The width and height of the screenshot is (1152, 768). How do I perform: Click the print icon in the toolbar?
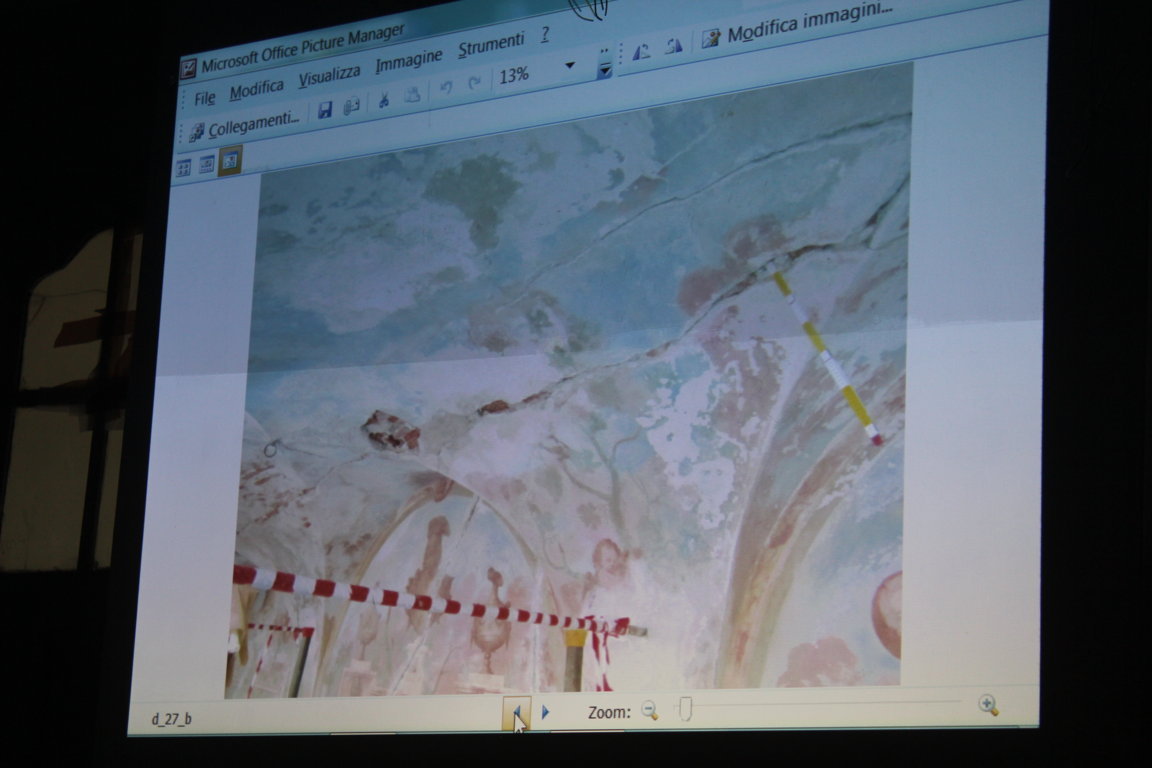[351, 105]
